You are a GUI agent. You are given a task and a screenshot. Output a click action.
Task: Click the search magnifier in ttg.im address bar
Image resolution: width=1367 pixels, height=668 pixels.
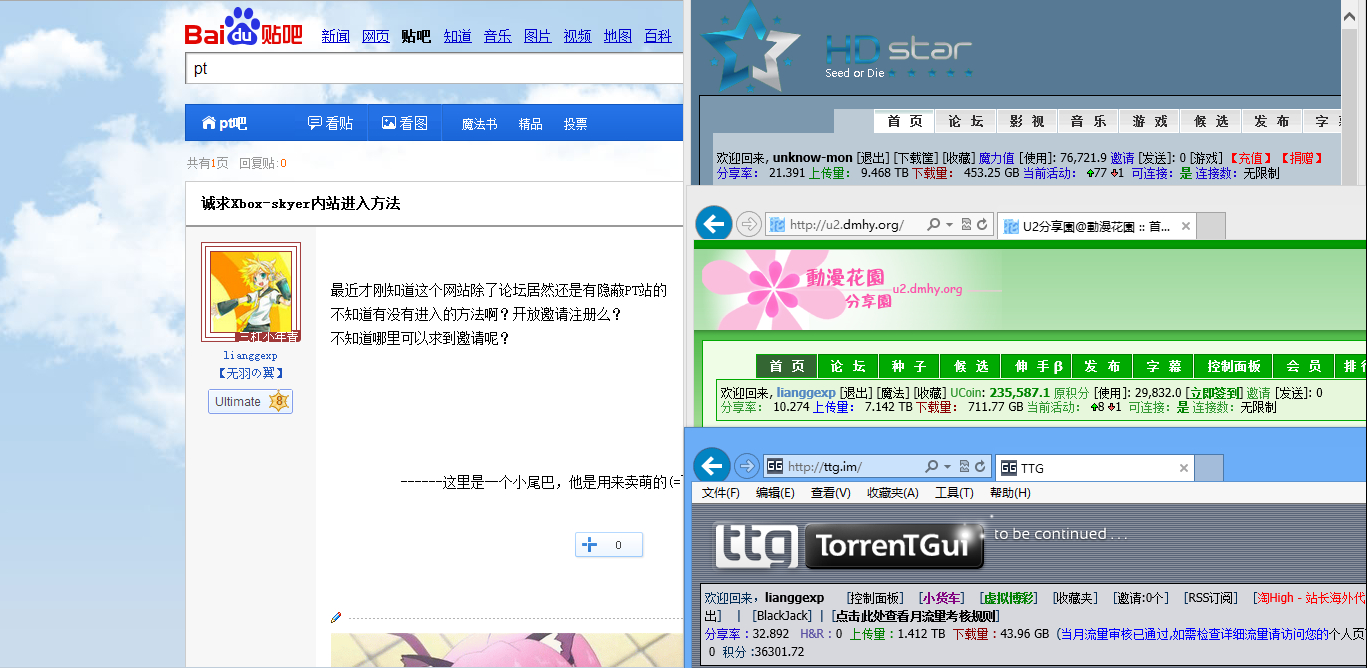tap(932, 467)
